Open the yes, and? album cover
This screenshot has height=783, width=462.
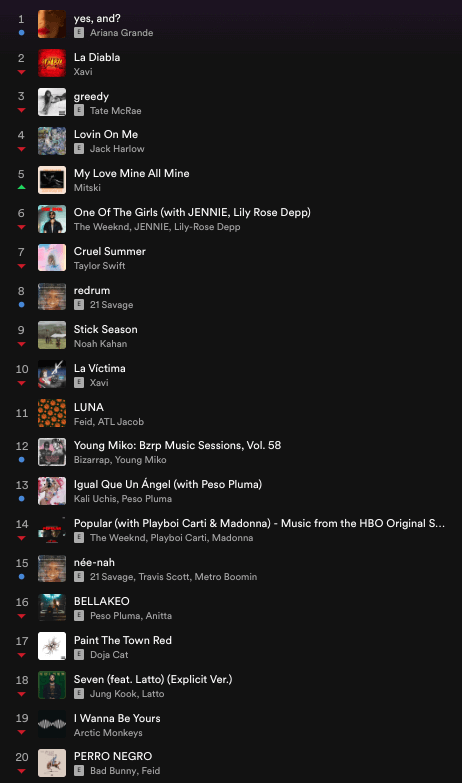[52, 24]
